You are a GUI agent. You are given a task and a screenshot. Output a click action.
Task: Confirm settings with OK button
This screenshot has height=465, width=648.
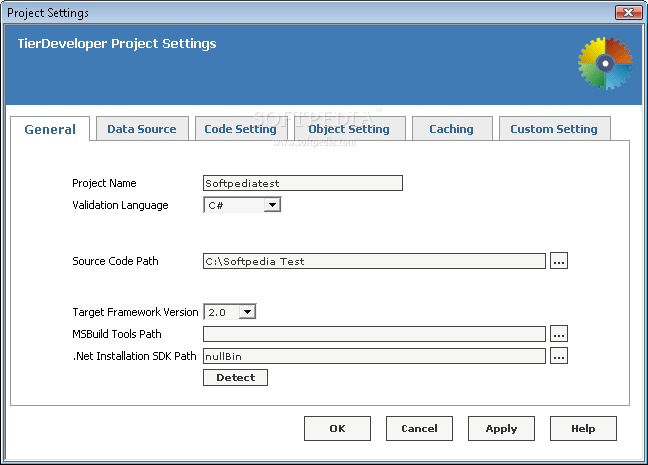(x=337, y=429)
